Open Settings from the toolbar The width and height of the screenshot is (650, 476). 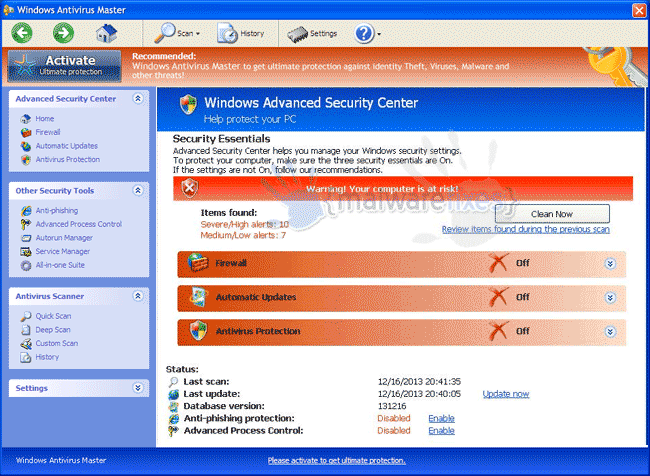312,34
